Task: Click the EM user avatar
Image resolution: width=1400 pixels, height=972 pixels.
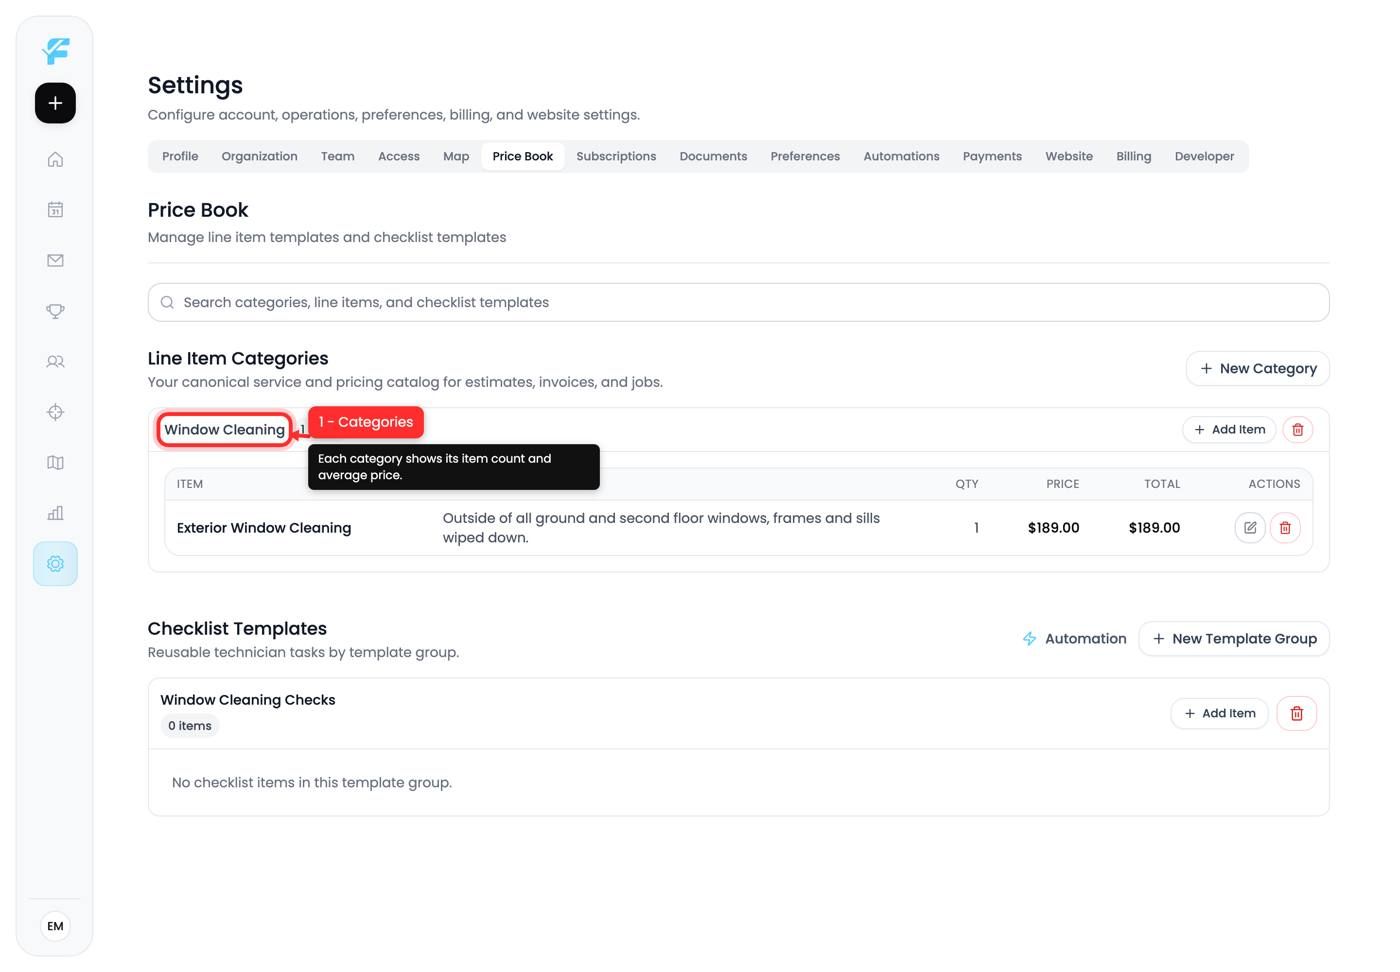Action: tap(55, 926)
